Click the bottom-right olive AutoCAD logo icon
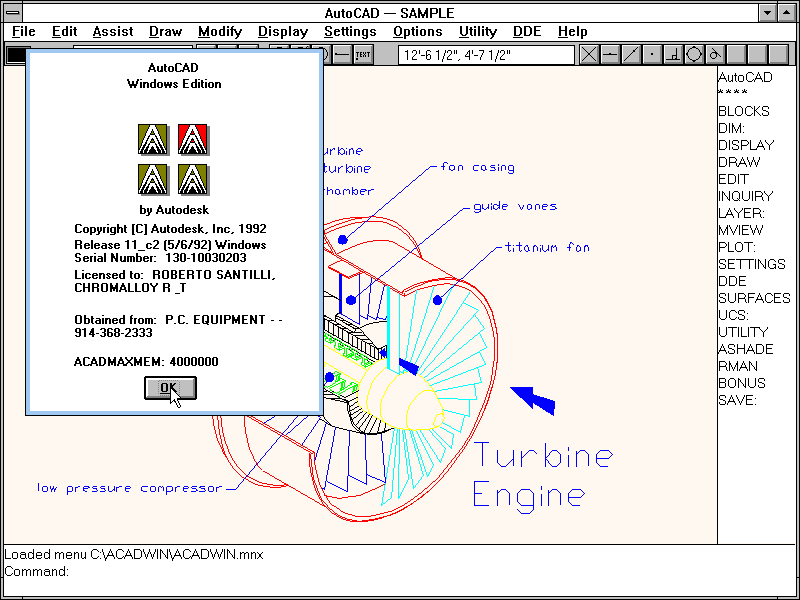This screenshot has height=600, width=800. point(193,179)
